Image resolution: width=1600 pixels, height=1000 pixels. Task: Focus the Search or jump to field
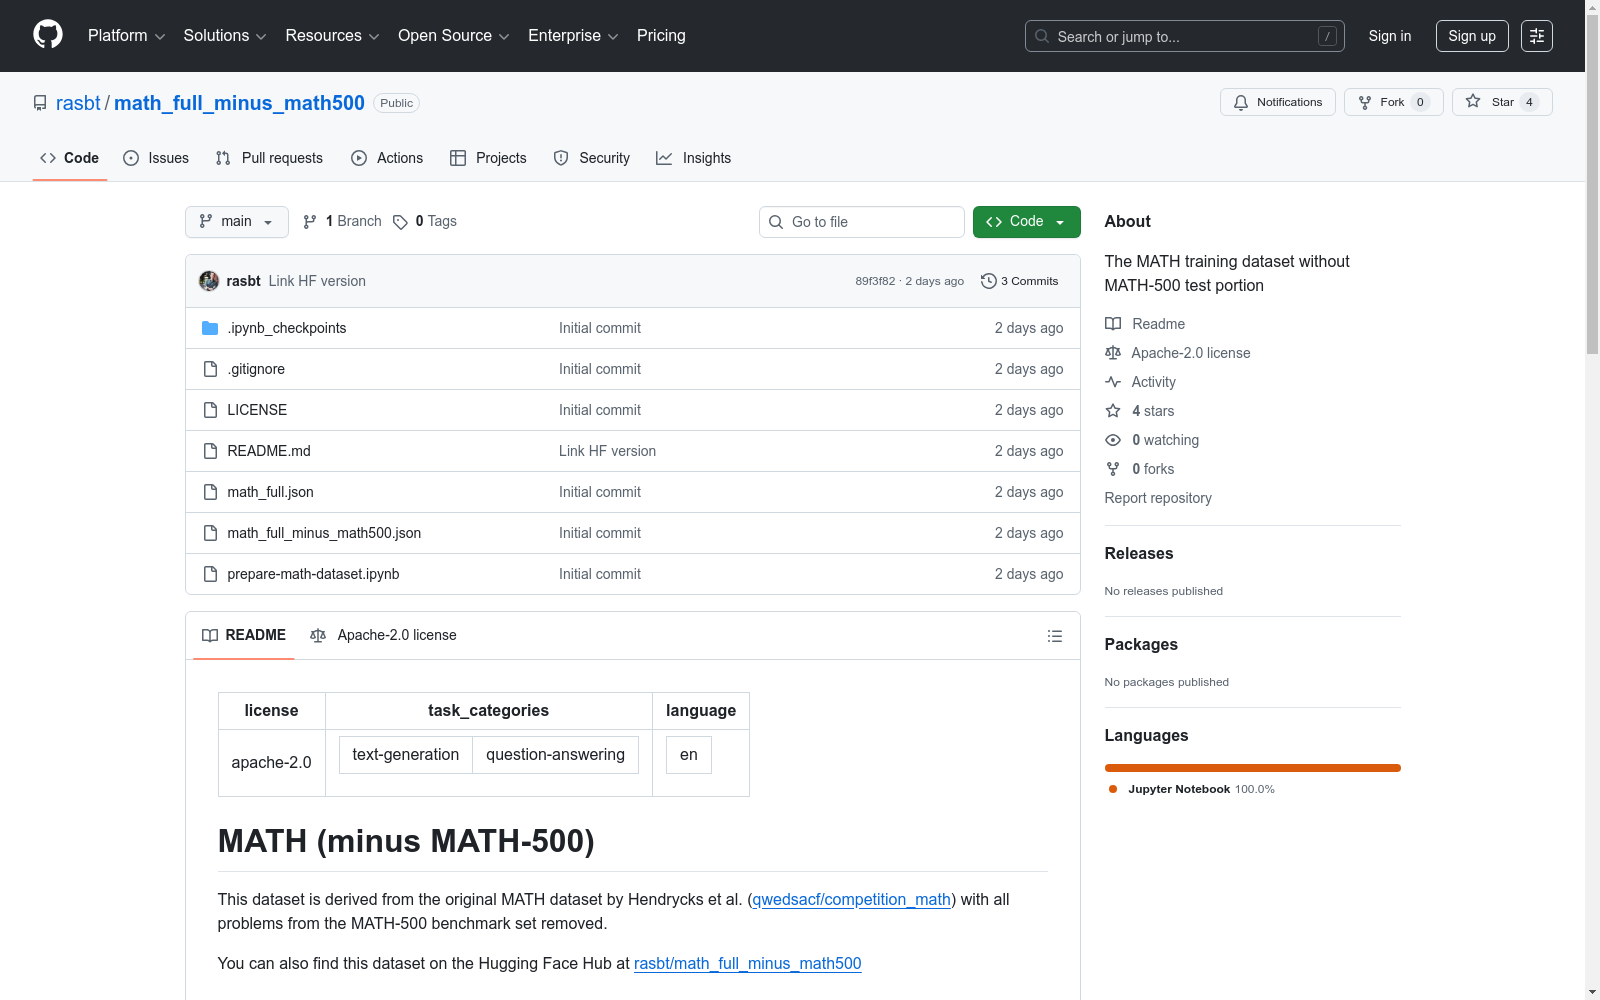click(x=1185, y=36)
